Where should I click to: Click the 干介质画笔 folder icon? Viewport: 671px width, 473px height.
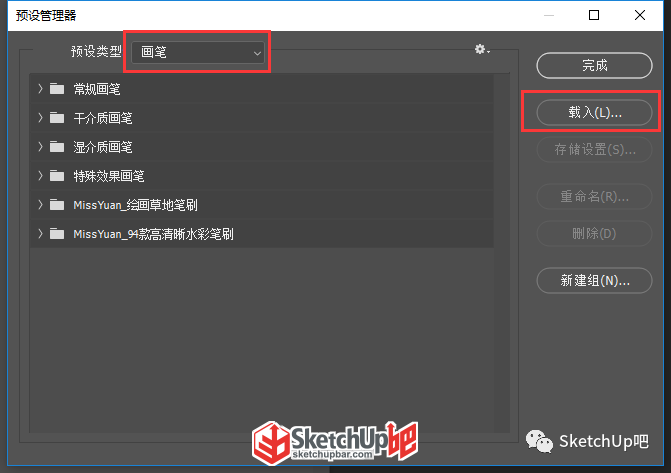57,118
